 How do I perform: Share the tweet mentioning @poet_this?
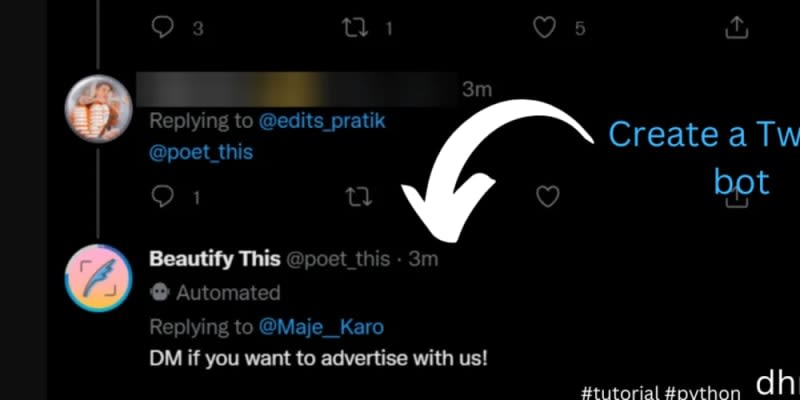point(736,199)
